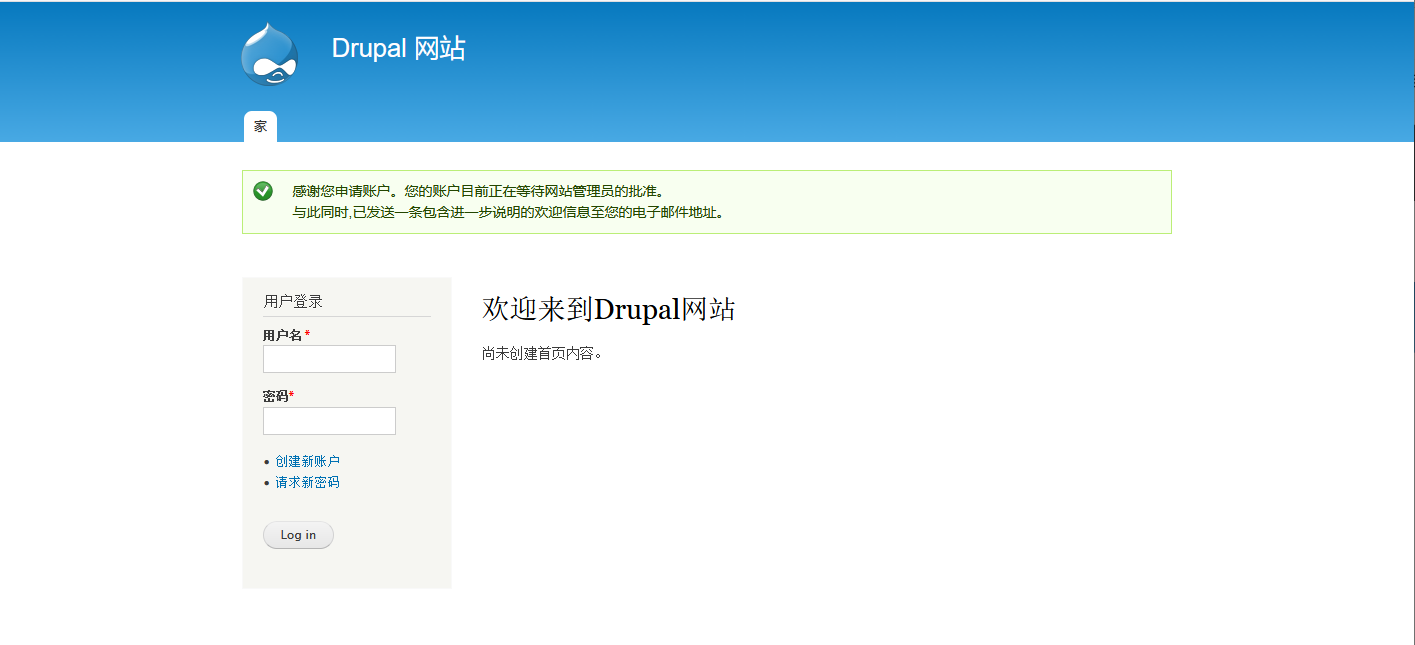
Task: Click the green checkmark status icon
Action: 263,191
